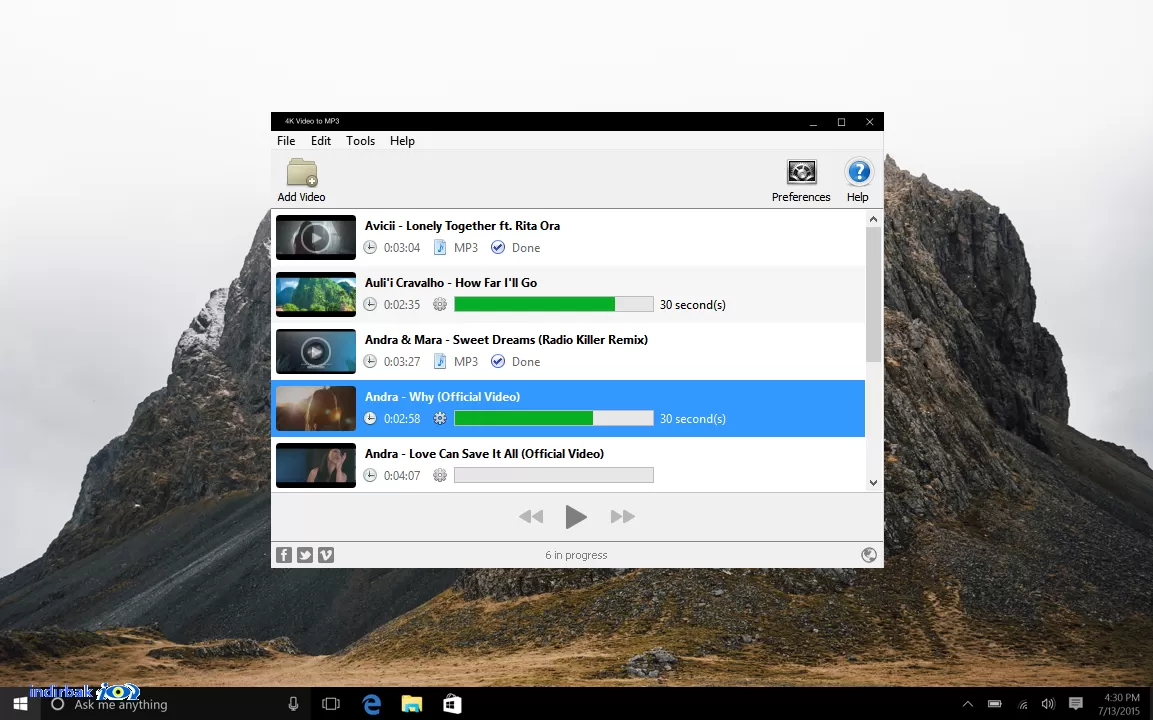Click the Ask me anything search box
Viewport: 1153px width, 720px height.
[x=175, y=704]
